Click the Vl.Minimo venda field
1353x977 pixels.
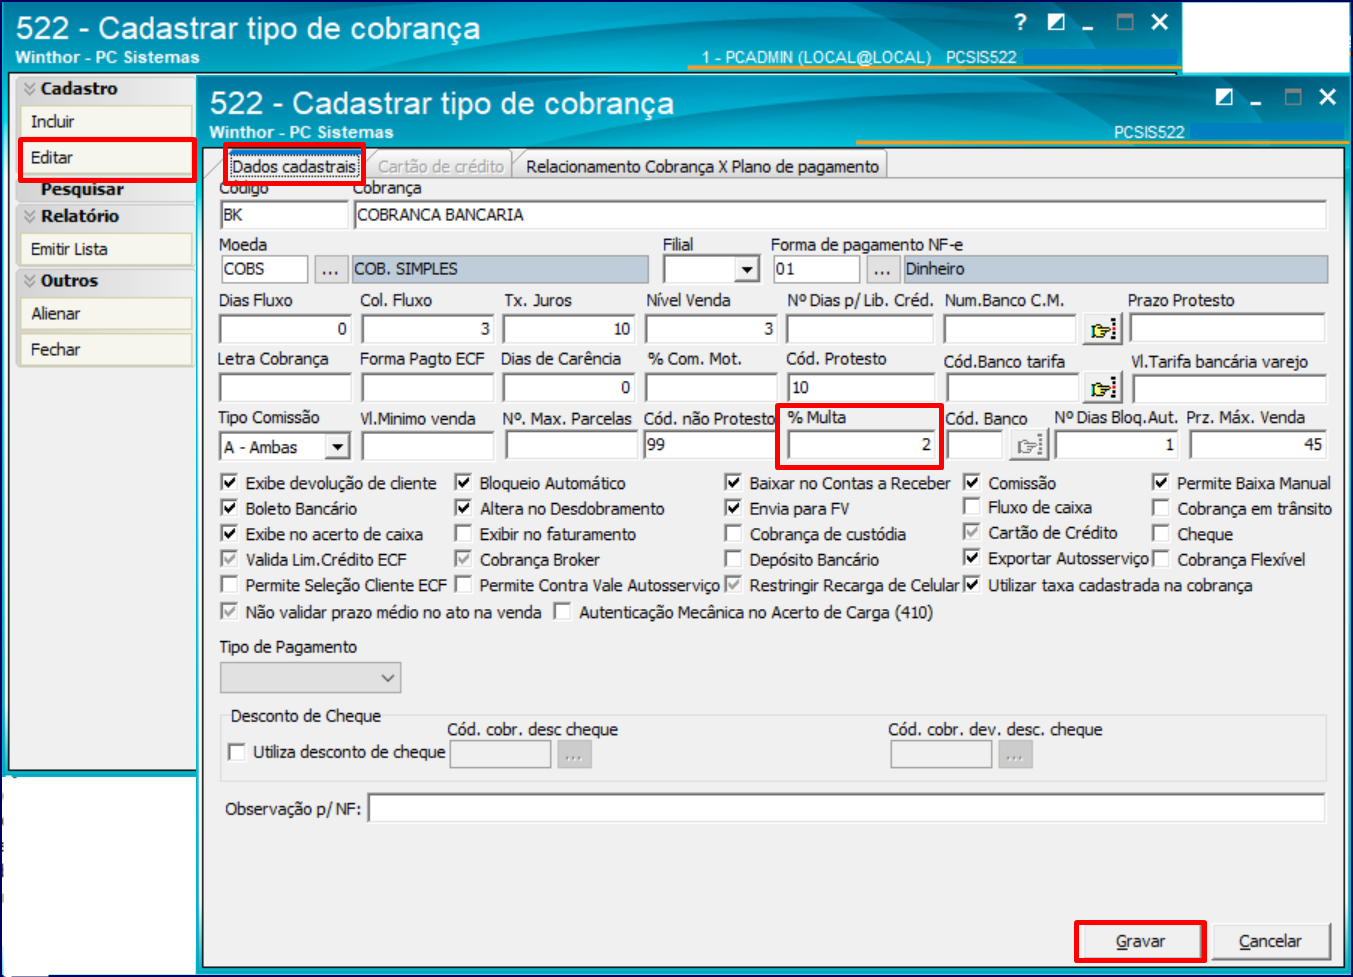point(428,446)
